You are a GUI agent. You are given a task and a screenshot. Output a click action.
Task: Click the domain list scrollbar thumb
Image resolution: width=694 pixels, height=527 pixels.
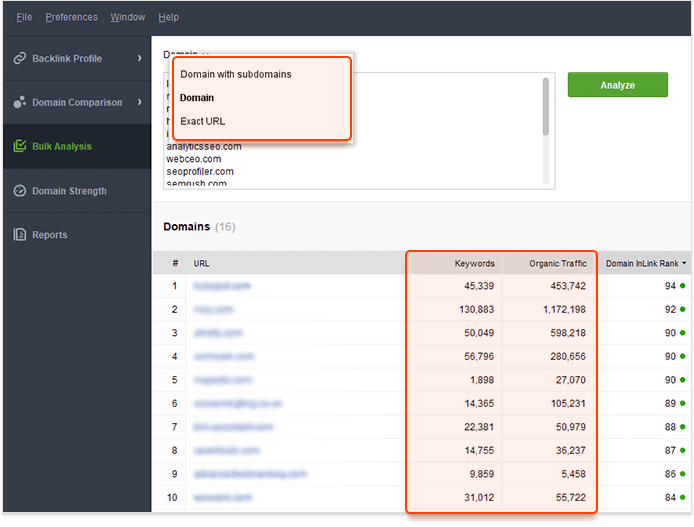click(x=546, y=106)
